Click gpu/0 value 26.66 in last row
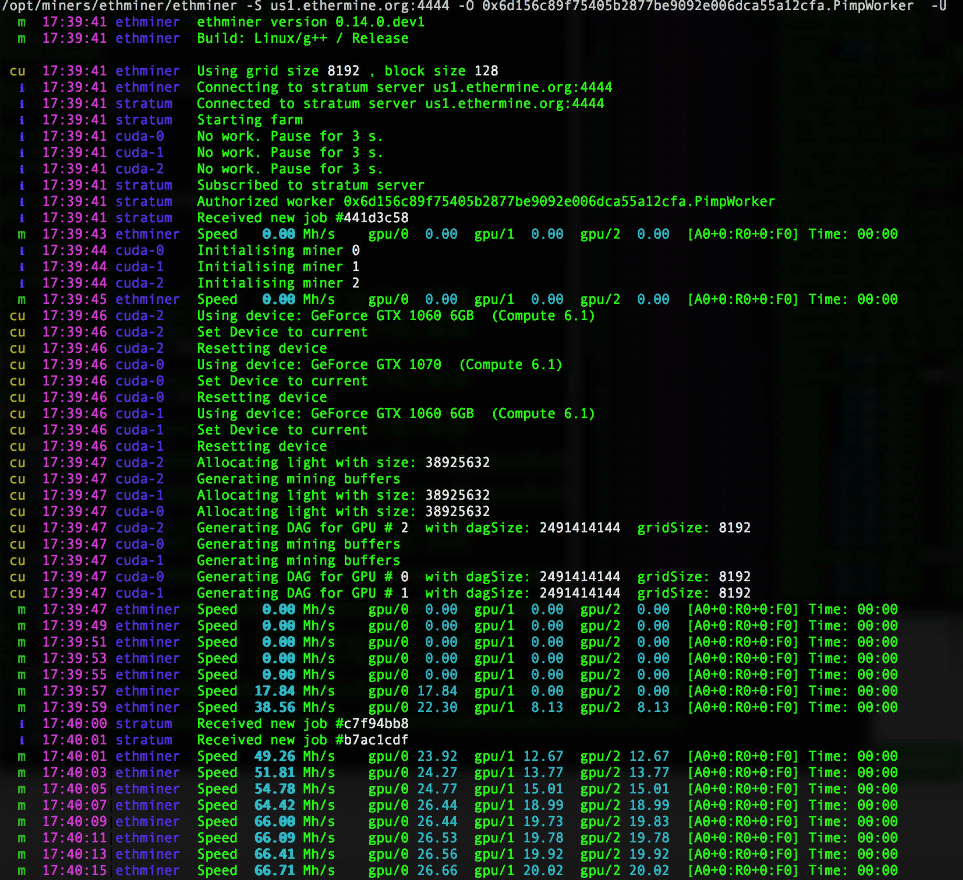Viewport: 963px width, 880px height. click(x=437, y=871)
